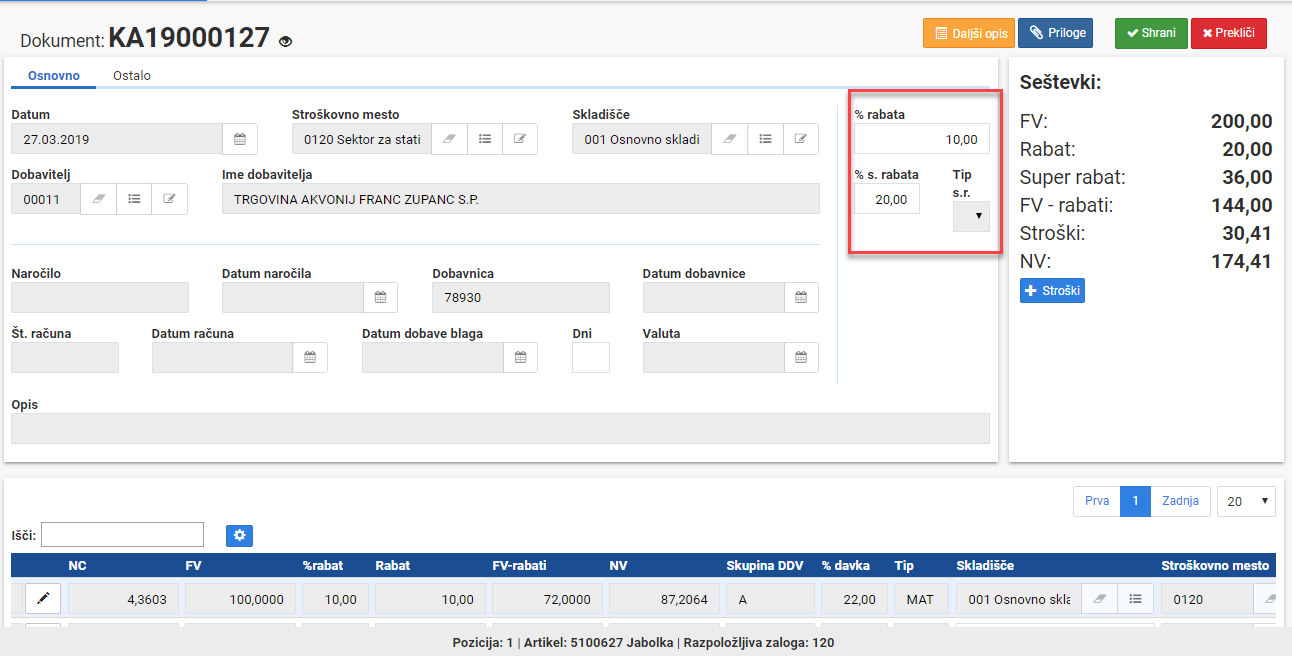1292x656 pixels.
Task: Clear Stroškovno mesto with eraser icon
Action: click(x=449, y=139)
